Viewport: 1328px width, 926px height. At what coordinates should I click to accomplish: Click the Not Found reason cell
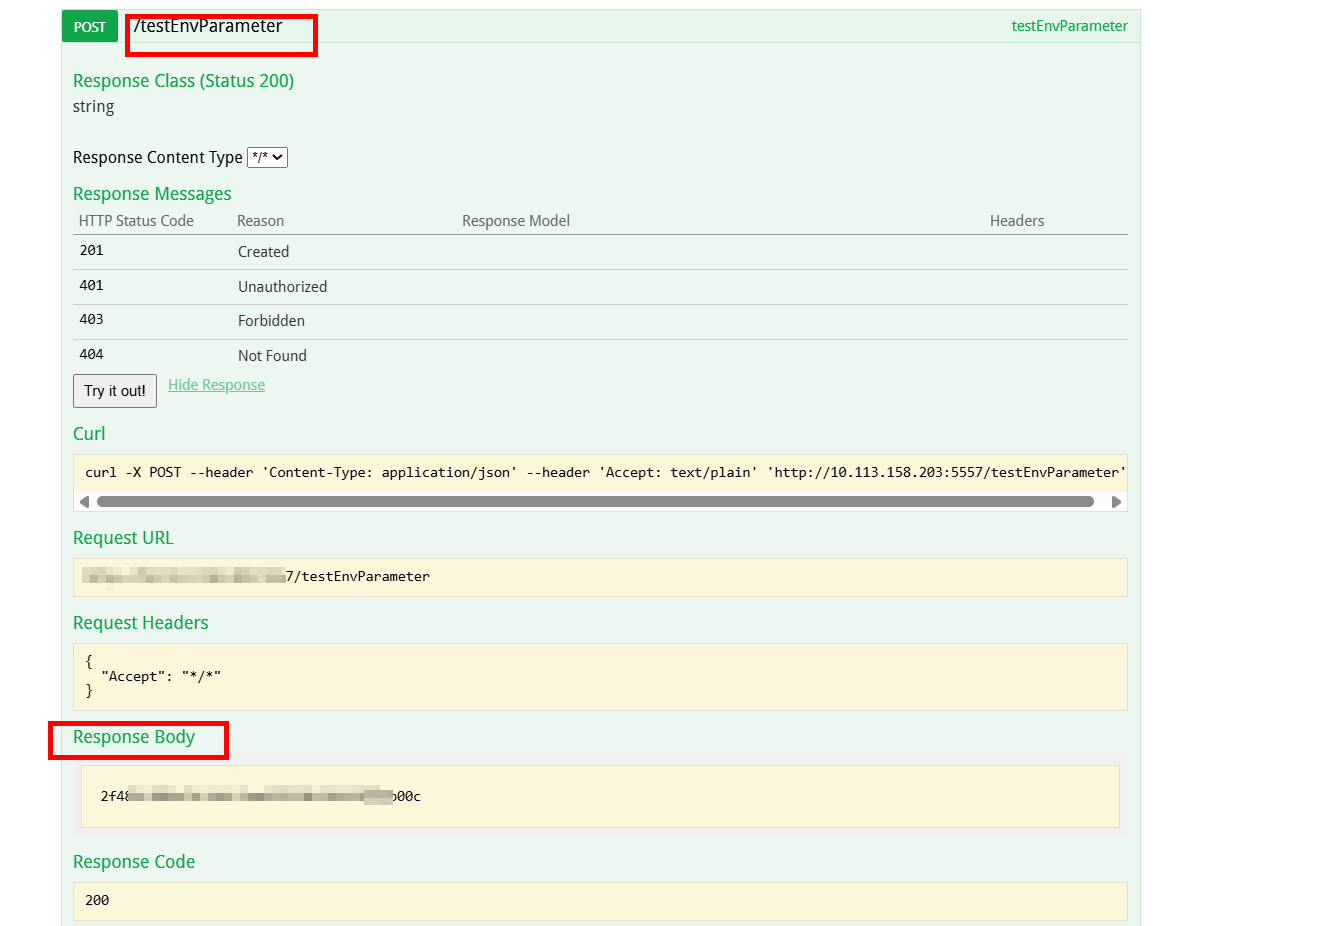(x=272, y=356)
